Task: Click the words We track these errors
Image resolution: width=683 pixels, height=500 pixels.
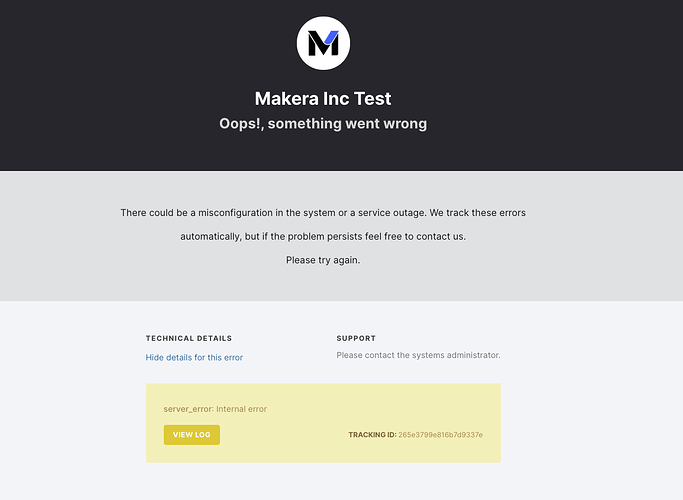Action: pyautogui.click(x=477, y=213)
